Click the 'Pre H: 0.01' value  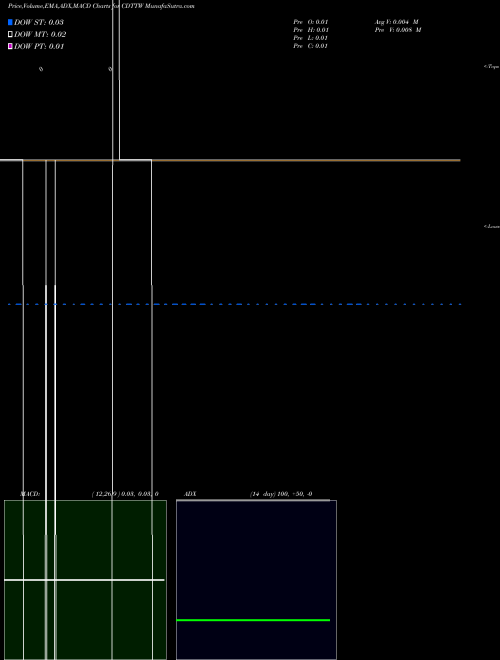point(311,30)
